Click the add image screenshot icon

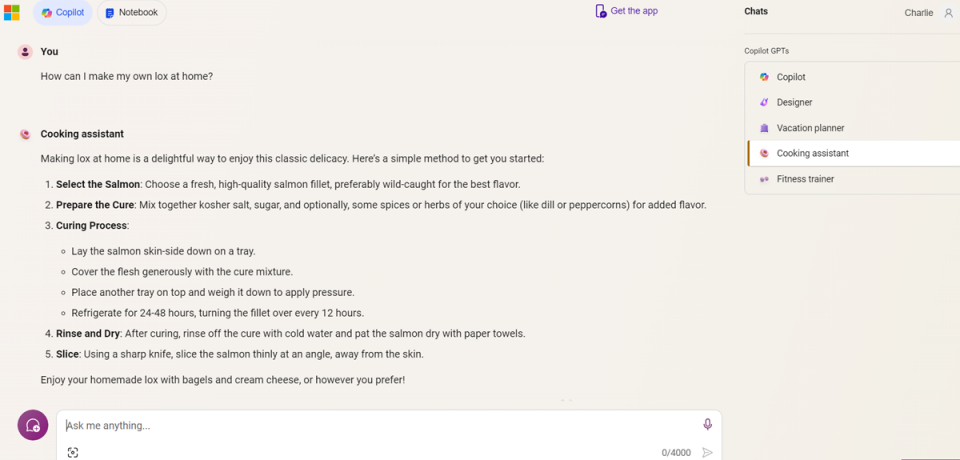(73, 453)
